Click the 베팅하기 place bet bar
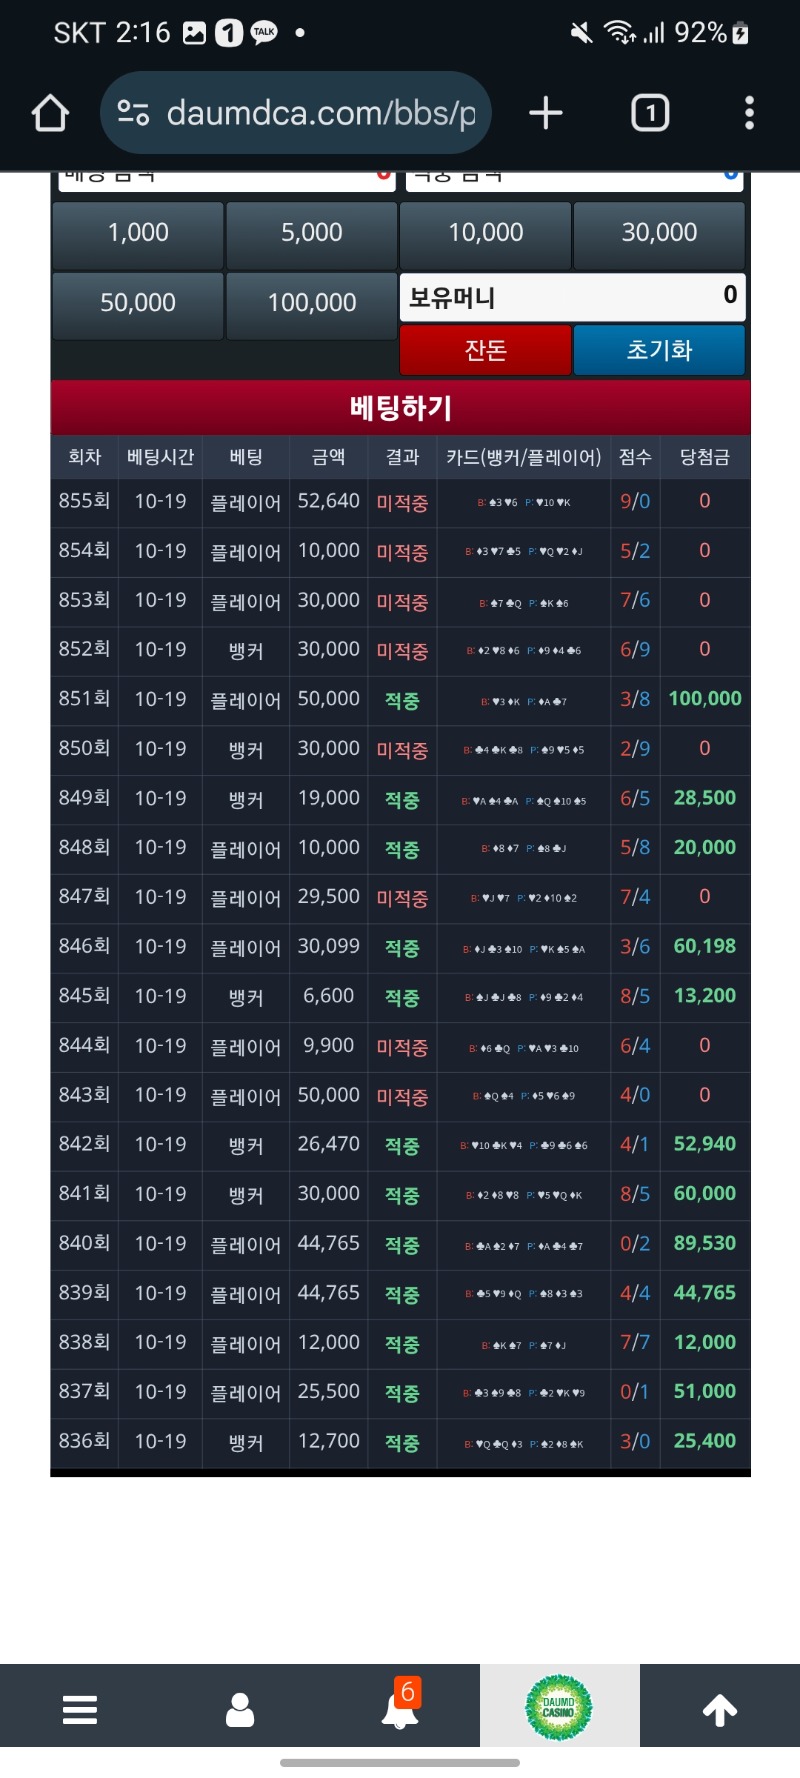800x1778 pixels. (400, 407)
